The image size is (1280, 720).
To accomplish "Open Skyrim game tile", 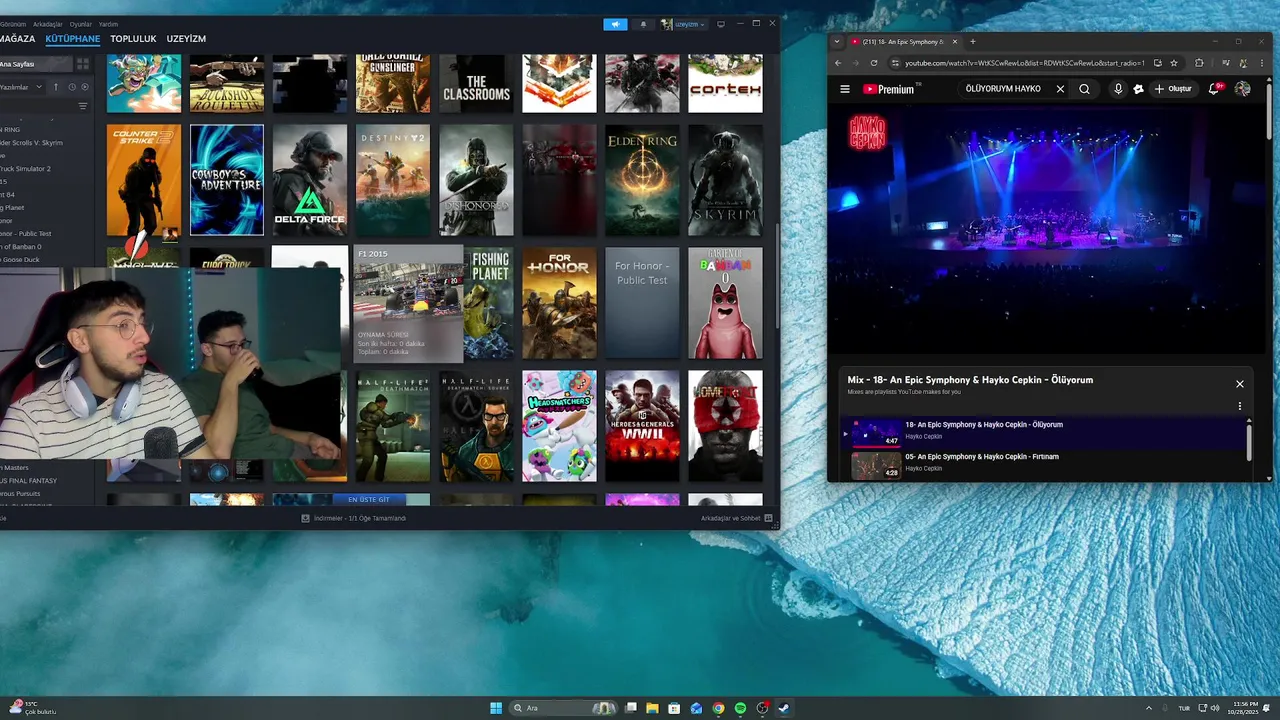I will 725,180.
